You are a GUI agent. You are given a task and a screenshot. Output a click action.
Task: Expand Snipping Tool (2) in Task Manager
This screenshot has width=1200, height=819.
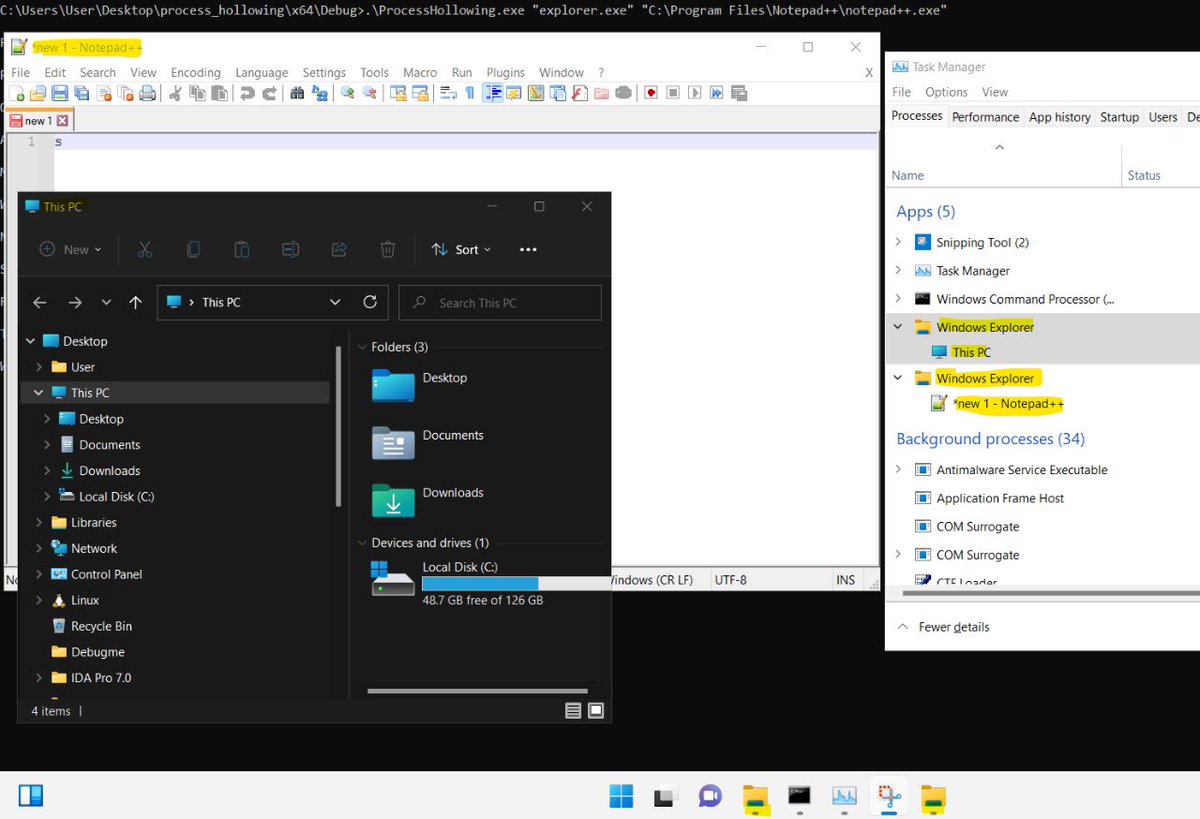pos(898,242)
